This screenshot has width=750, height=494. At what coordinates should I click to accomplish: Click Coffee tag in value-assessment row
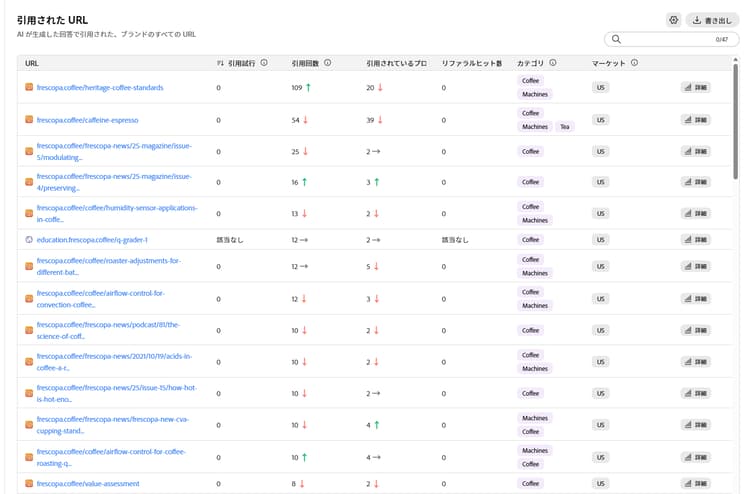(530, 483)
